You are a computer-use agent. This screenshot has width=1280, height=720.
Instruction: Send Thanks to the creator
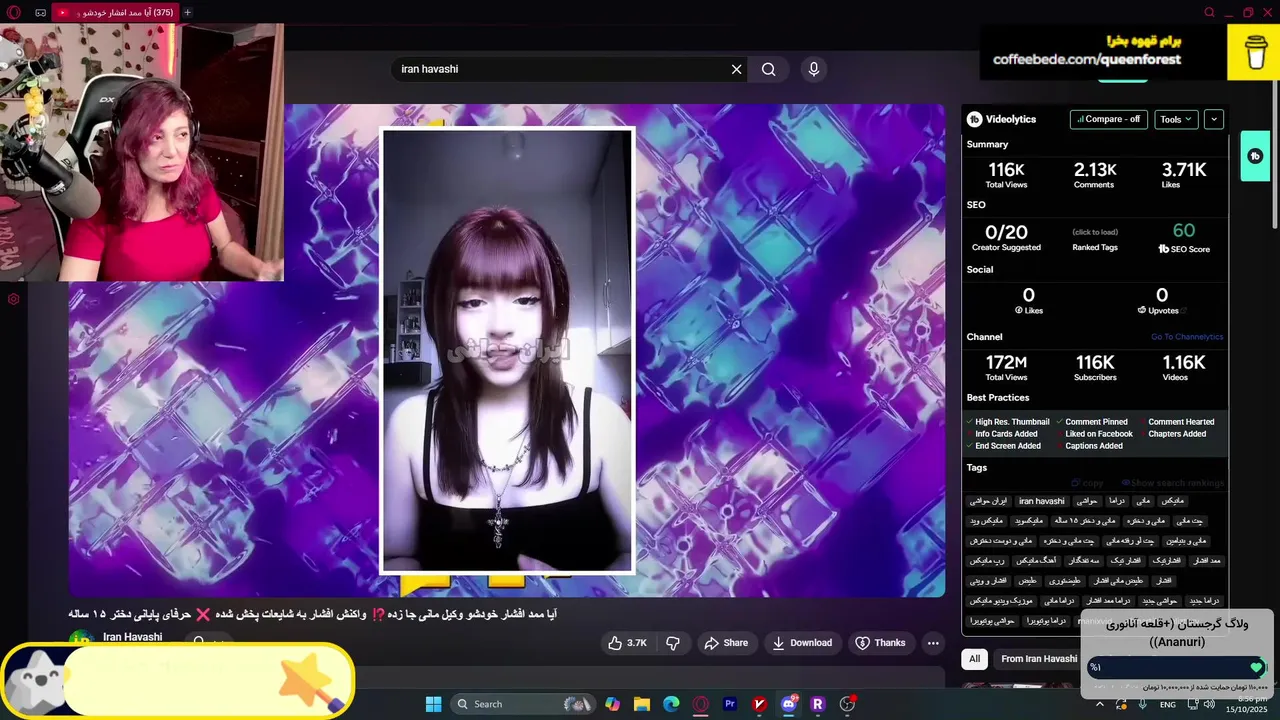tap(880, 643)
